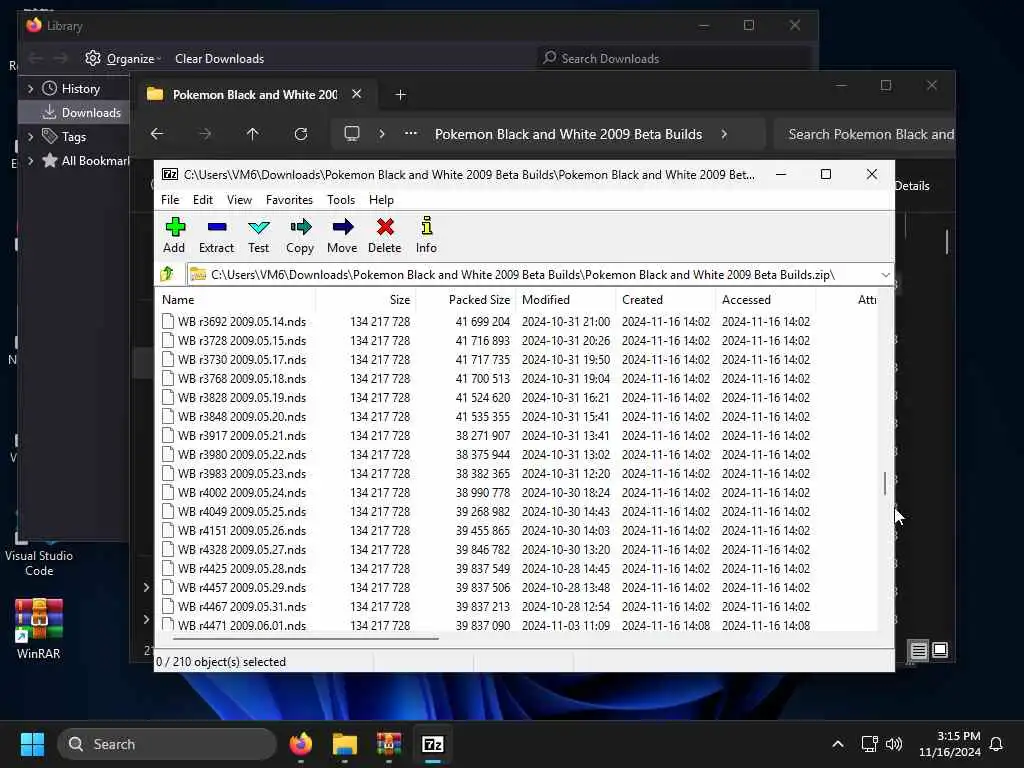Image resolution: width=1024 pixels, height=768 pixels.
Task: Expand All Bookmarks in Library sidebar
Action: point(30,161)
